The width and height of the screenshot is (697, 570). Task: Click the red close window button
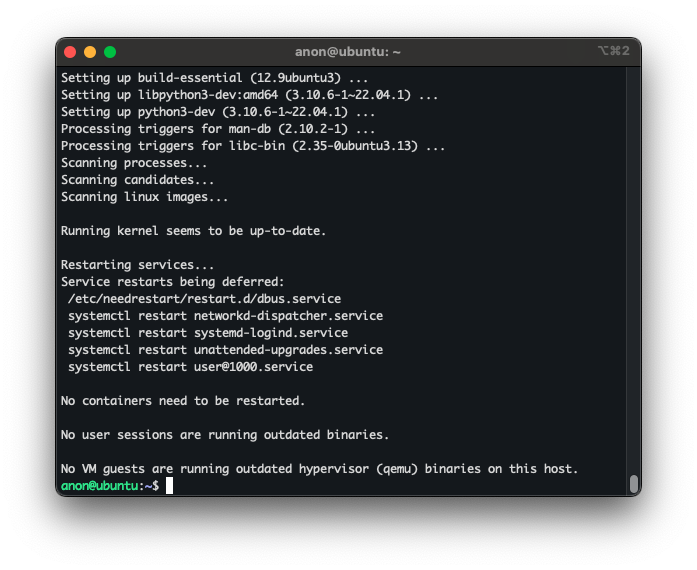point(70,51)
